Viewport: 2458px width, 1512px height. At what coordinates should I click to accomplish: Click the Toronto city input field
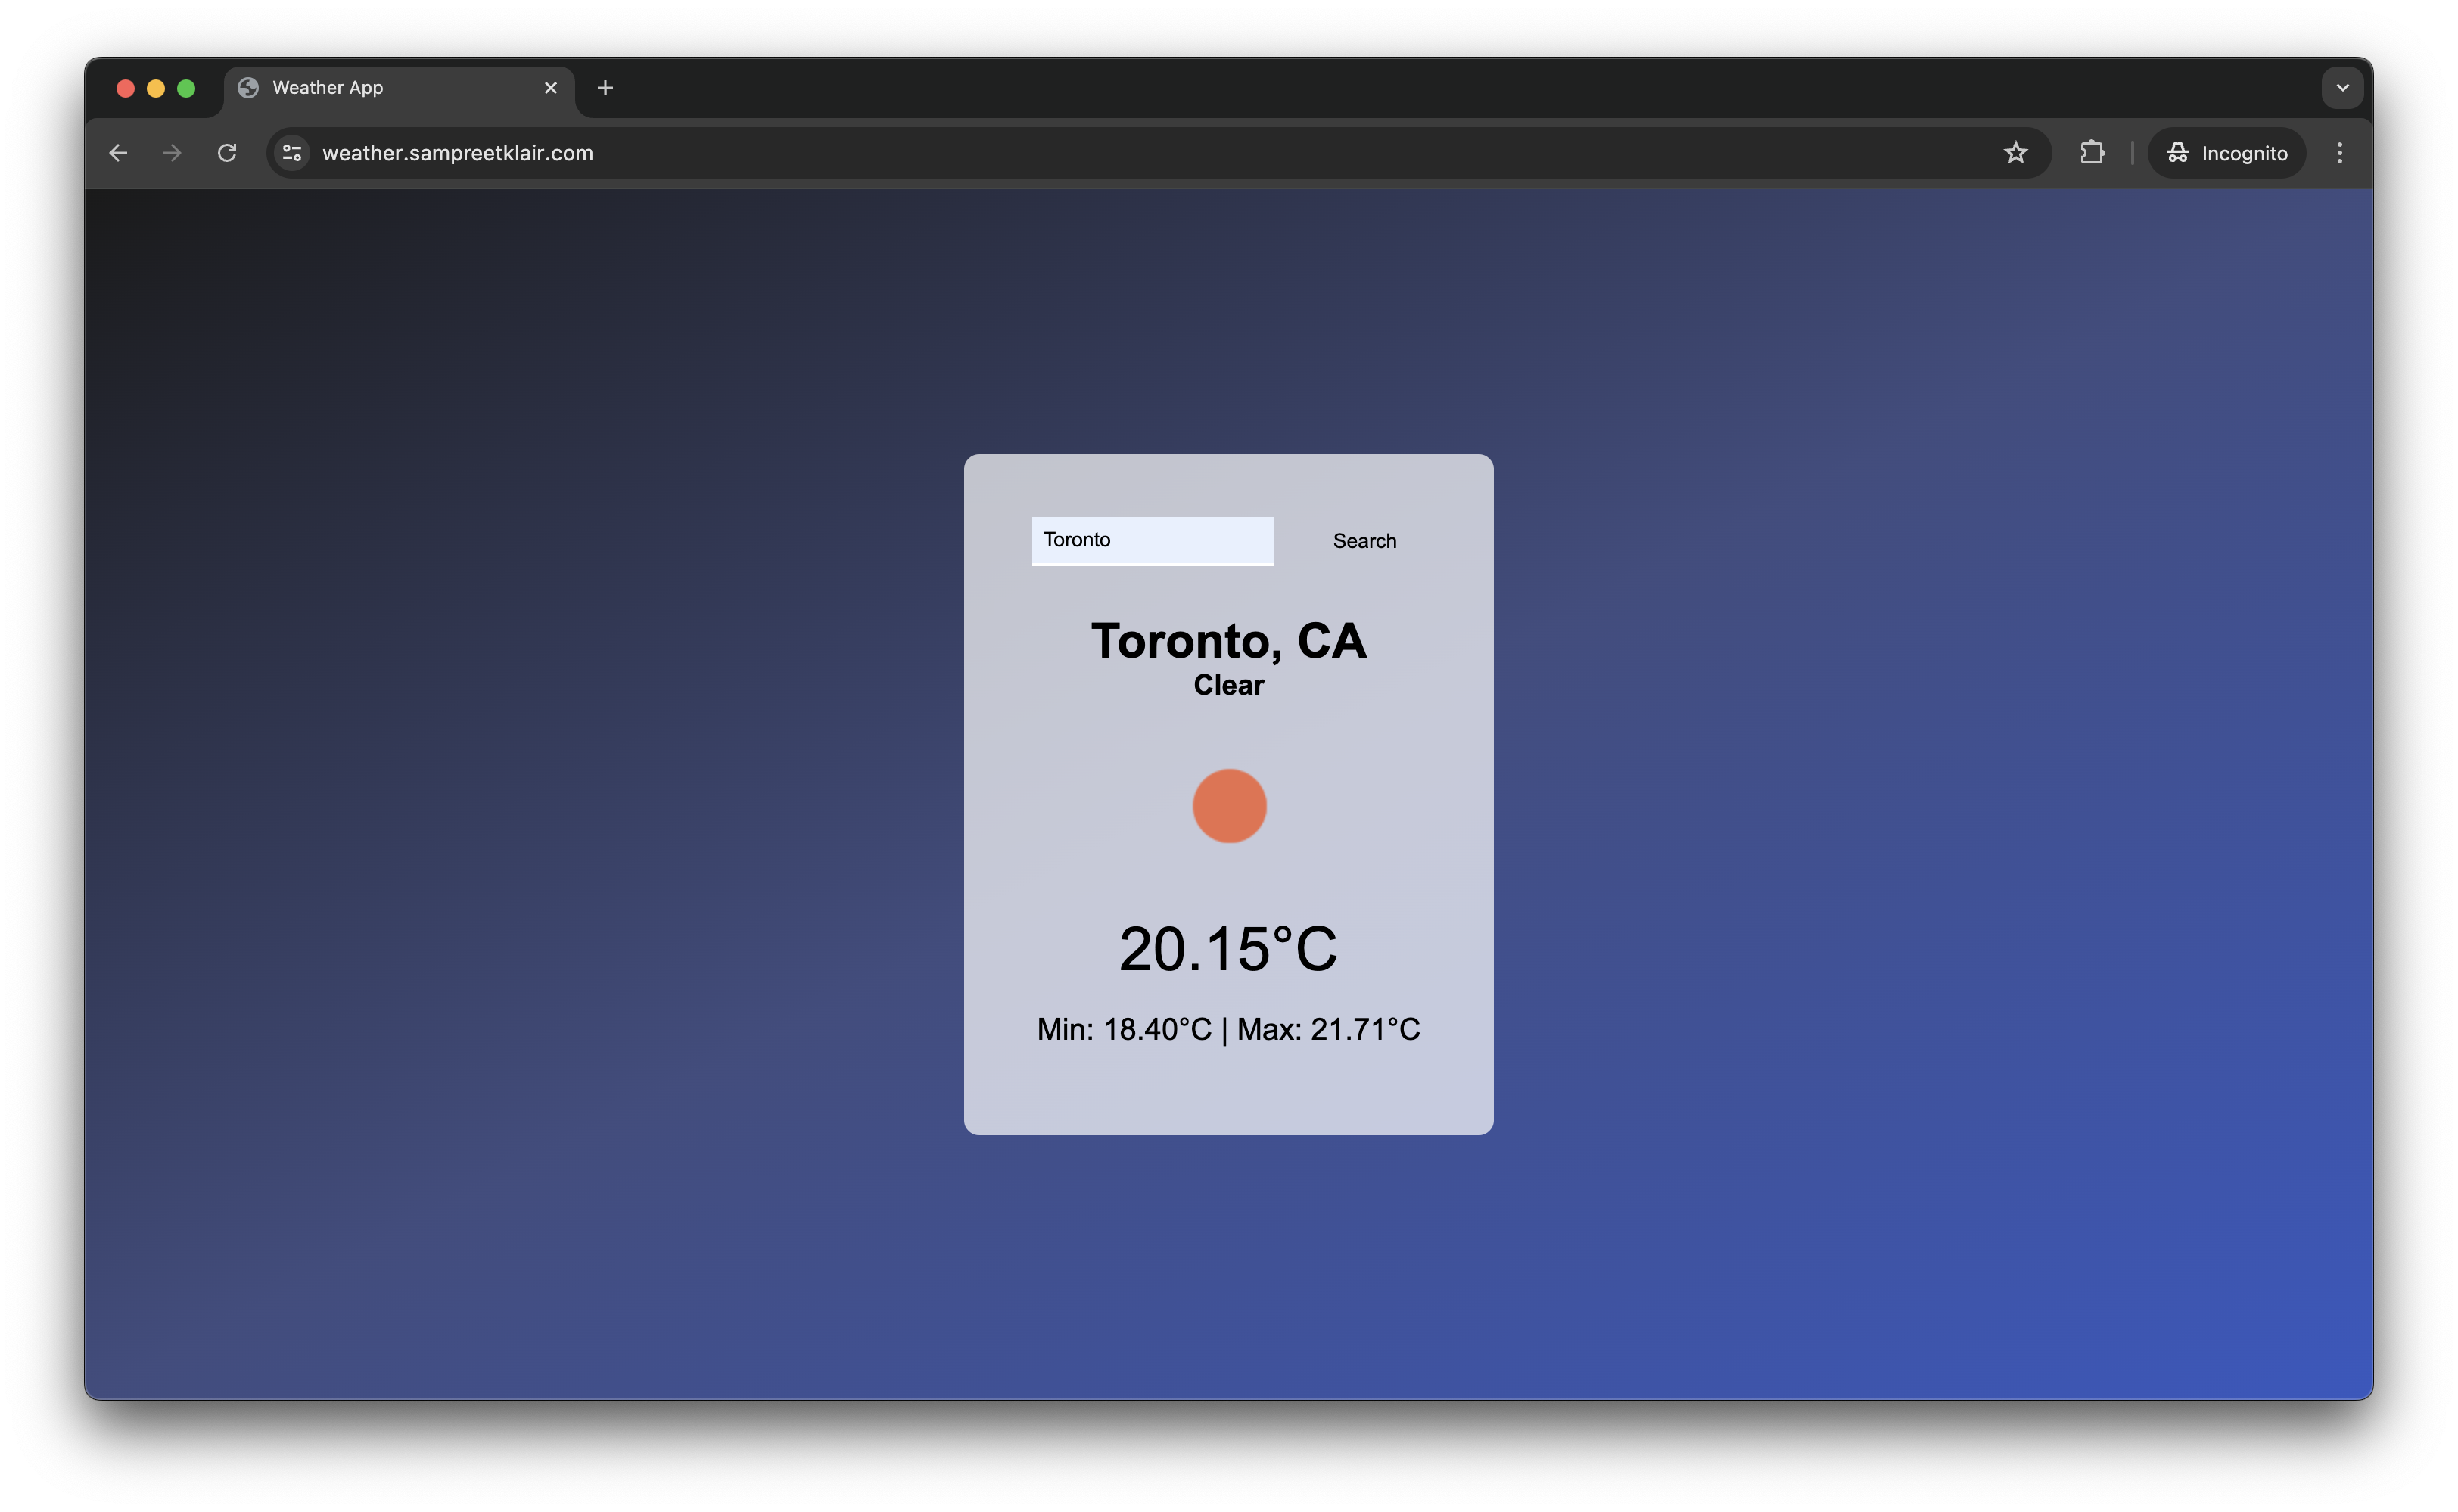pyautogui.click(x=1152, y=540)
